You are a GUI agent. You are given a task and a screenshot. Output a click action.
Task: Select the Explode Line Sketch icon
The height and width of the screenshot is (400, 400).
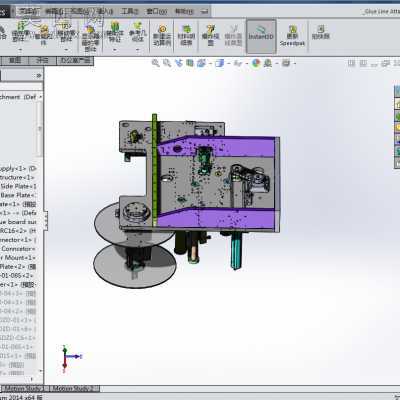coord(233,35)
